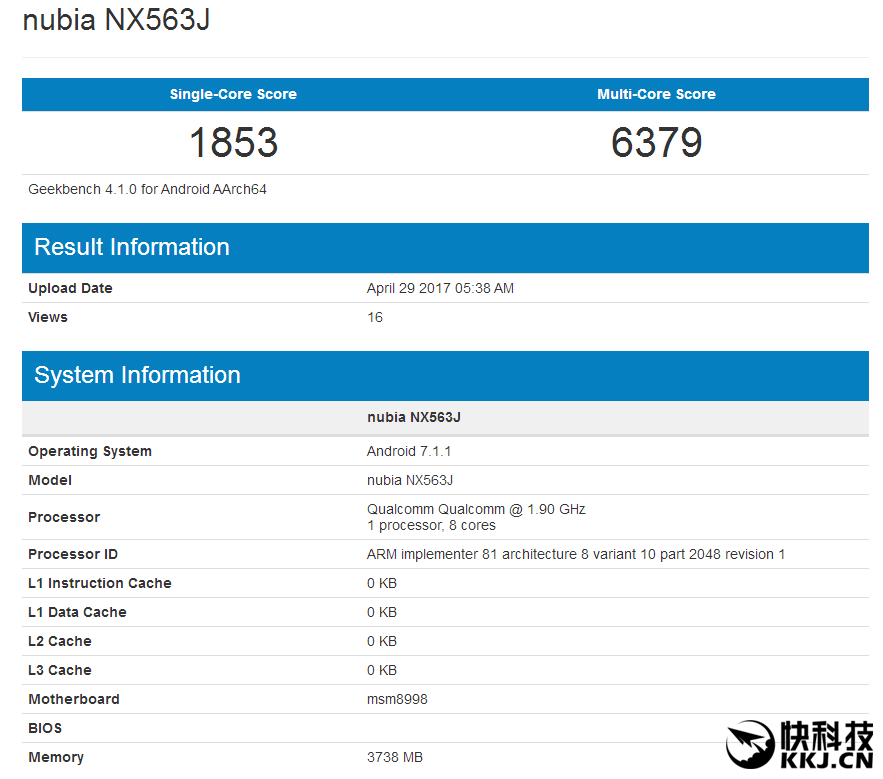The image size is (883, 779).
Task: Click the 3738 MB memory value
Action: pos(395,757)
